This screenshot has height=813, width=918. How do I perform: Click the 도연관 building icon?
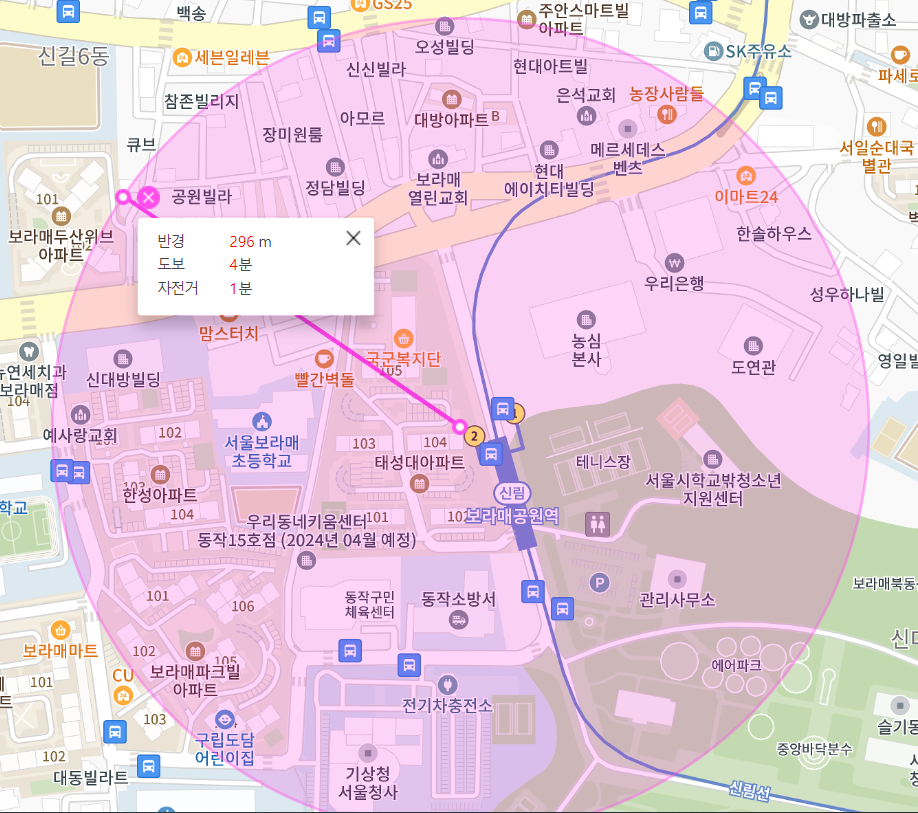pos(753,346)
